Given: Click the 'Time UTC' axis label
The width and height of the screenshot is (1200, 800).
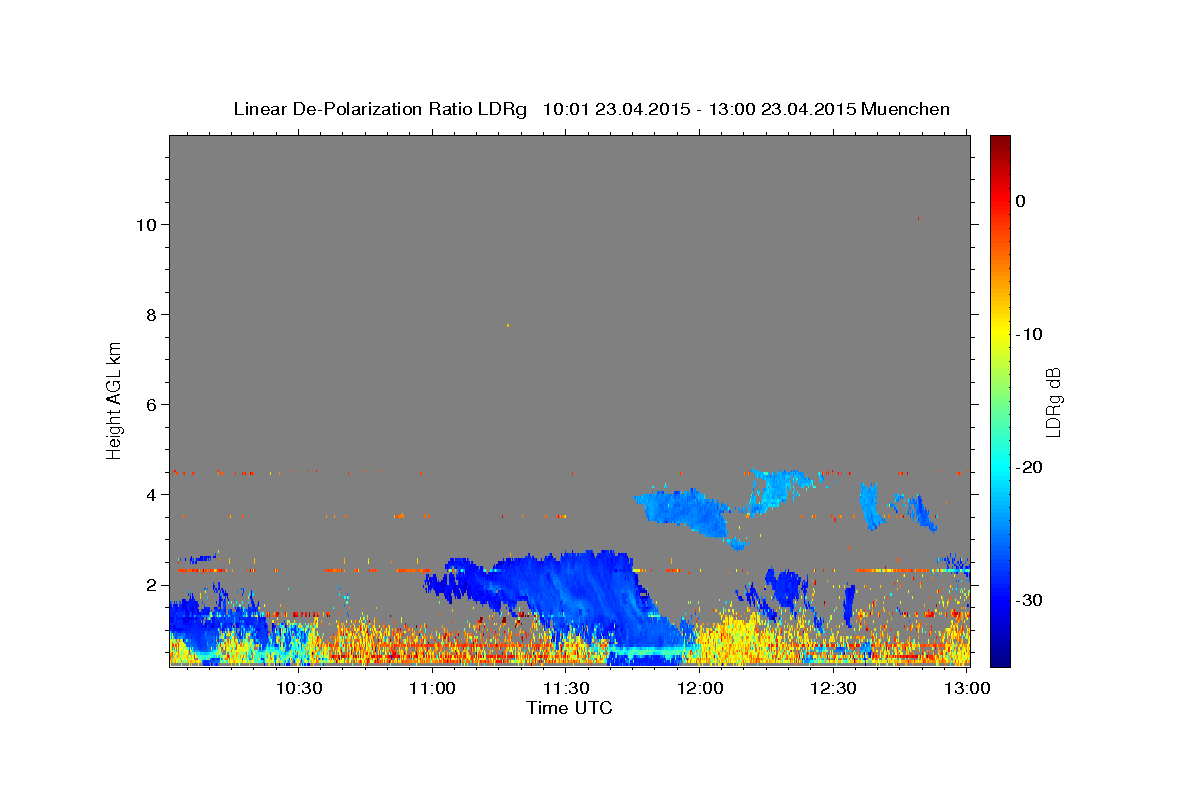Looking at the screenshot, I should click(569, 708).
